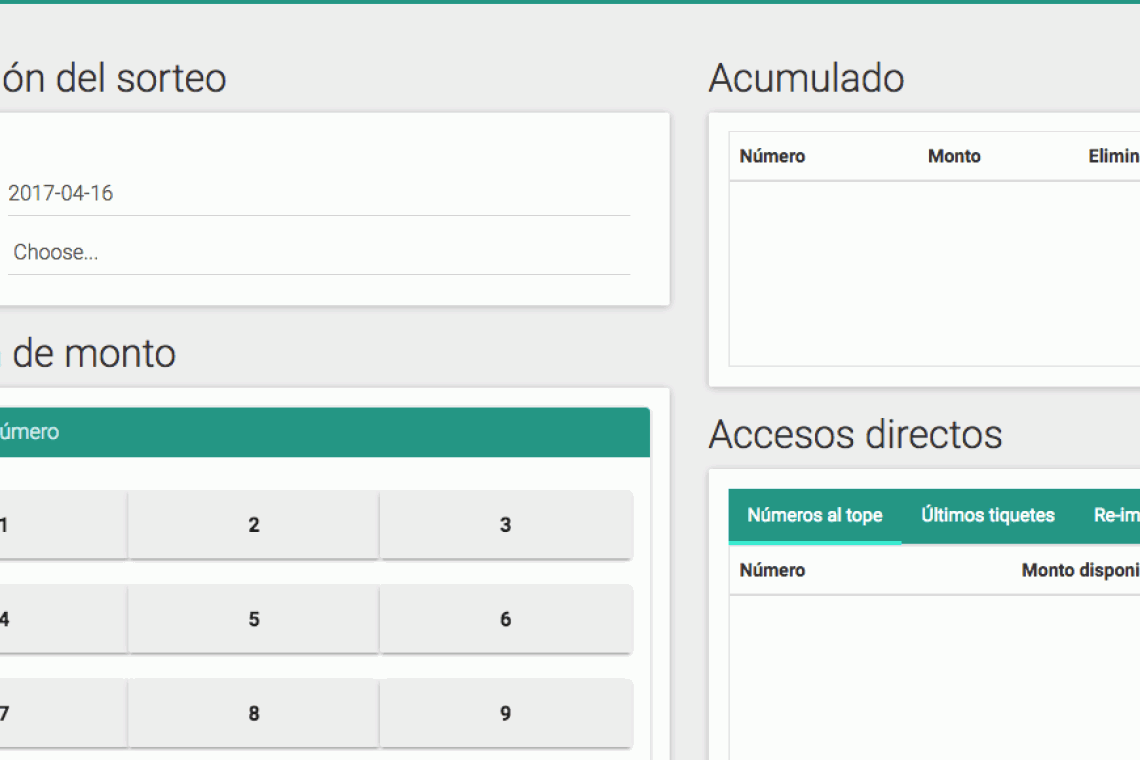Open the Re-im tab in Accesos directos
The height and width of the screenshot is (760, 1140).
[1115, 516]
